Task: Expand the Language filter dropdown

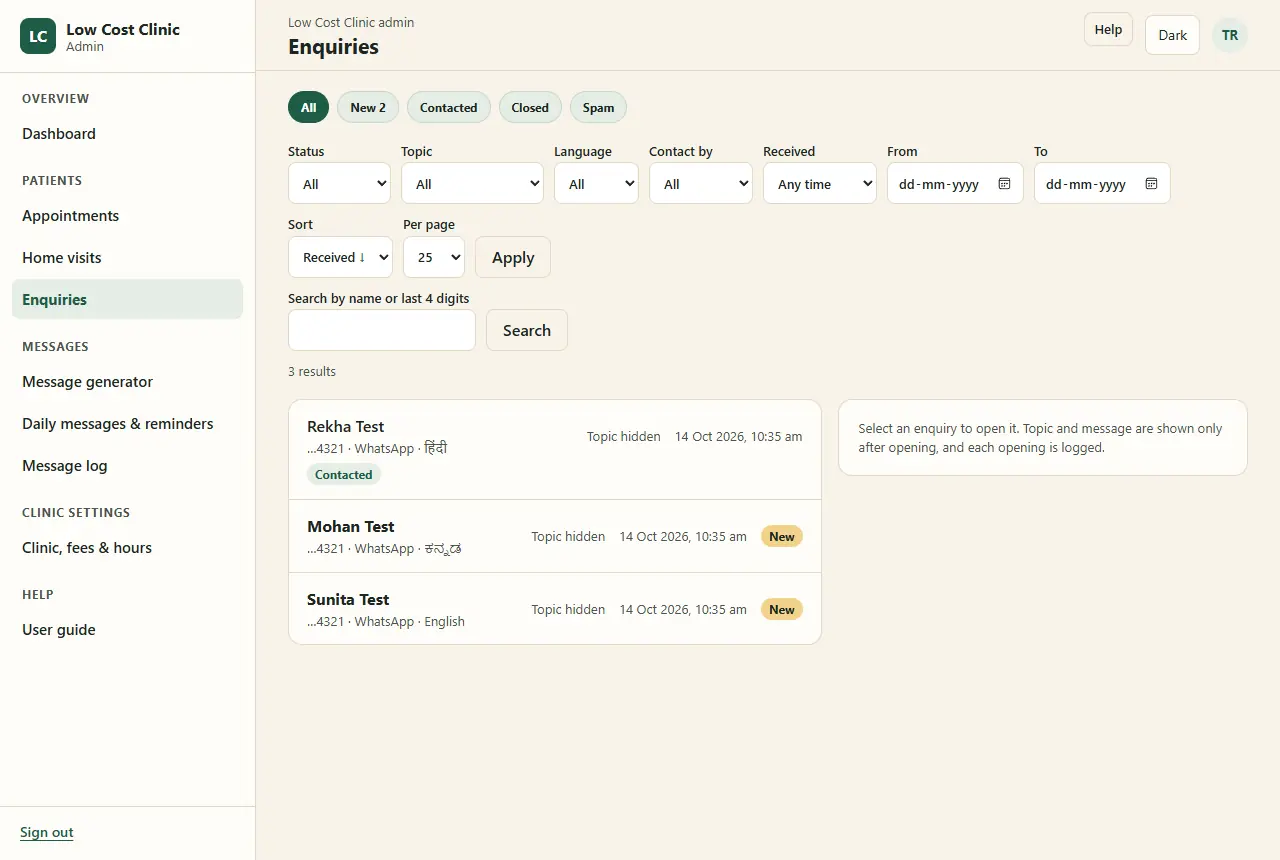Action: coord(596,183)
